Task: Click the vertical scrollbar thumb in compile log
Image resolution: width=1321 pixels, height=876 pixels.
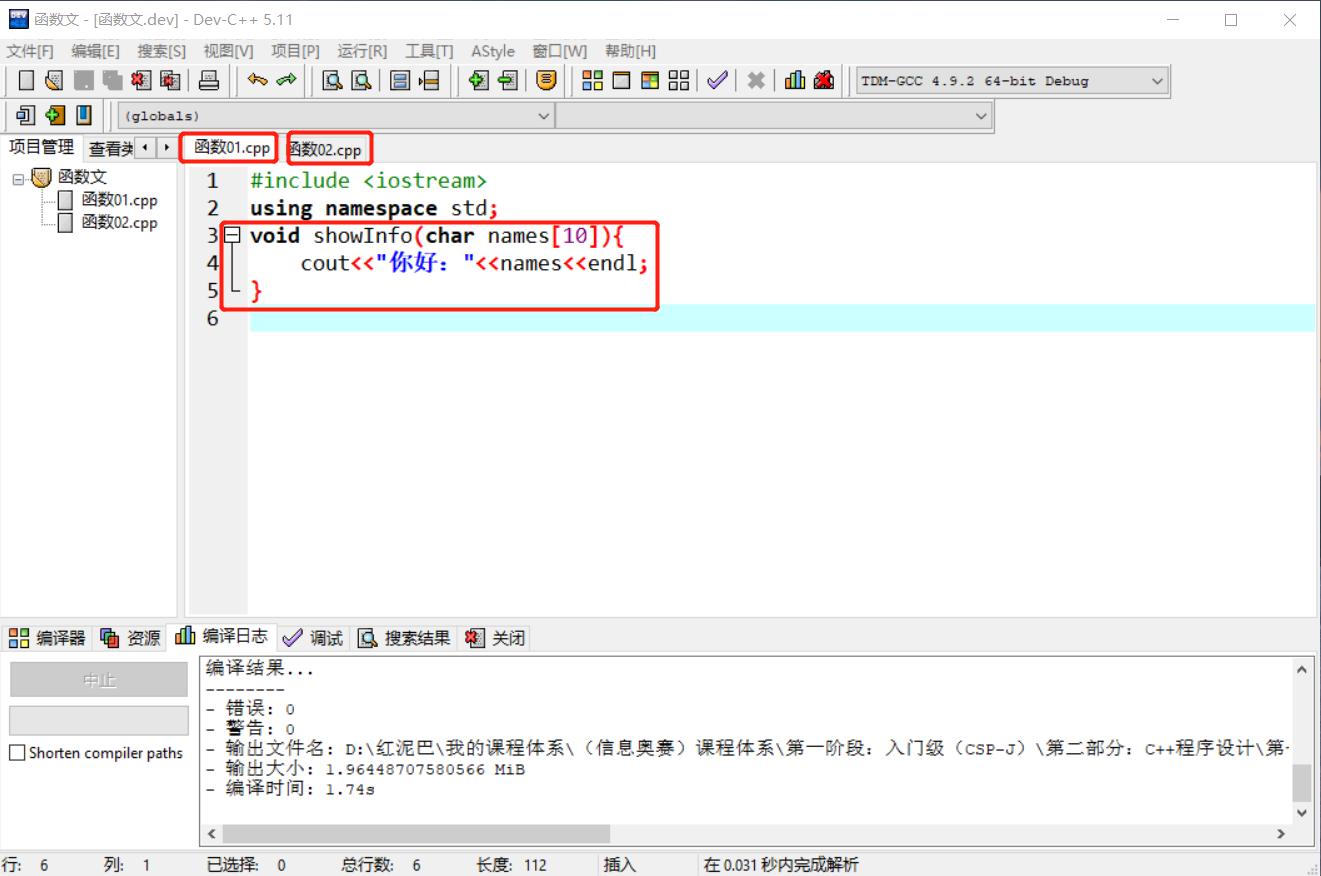Action: tap(1302, 783)
